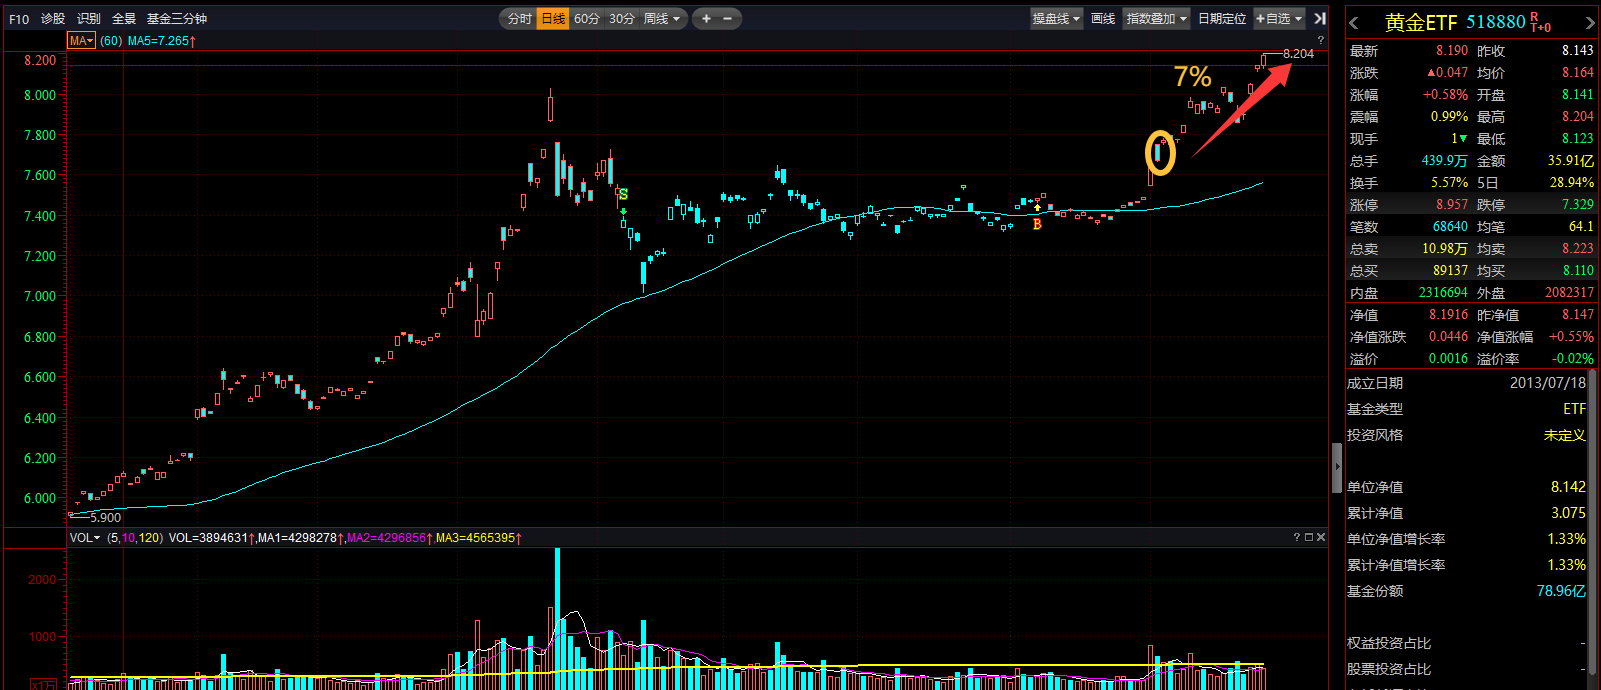1601x690 pixels.
Task: Open the 周线 period dropdown
Action: pyautogui.click(x=662, y=19)
